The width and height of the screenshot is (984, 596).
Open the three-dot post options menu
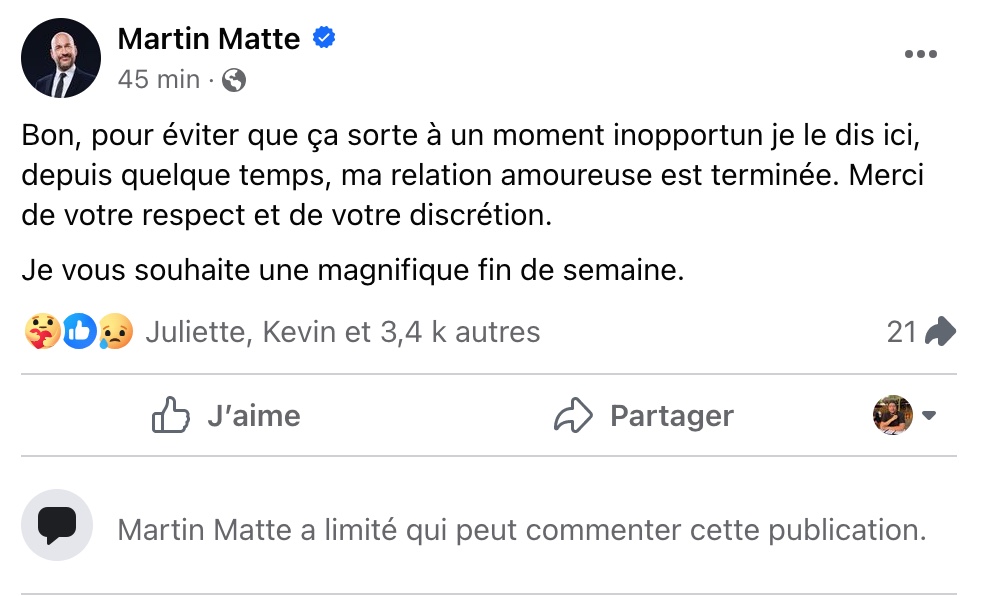(920, 55)
